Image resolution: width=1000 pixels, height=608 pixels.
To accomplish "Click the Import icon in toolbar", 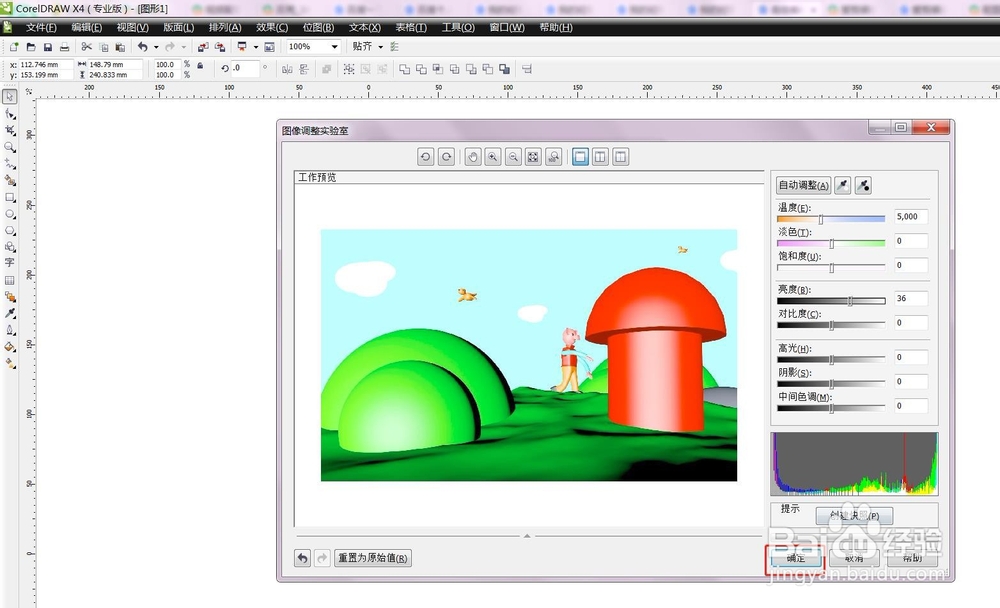I will 203,47.
